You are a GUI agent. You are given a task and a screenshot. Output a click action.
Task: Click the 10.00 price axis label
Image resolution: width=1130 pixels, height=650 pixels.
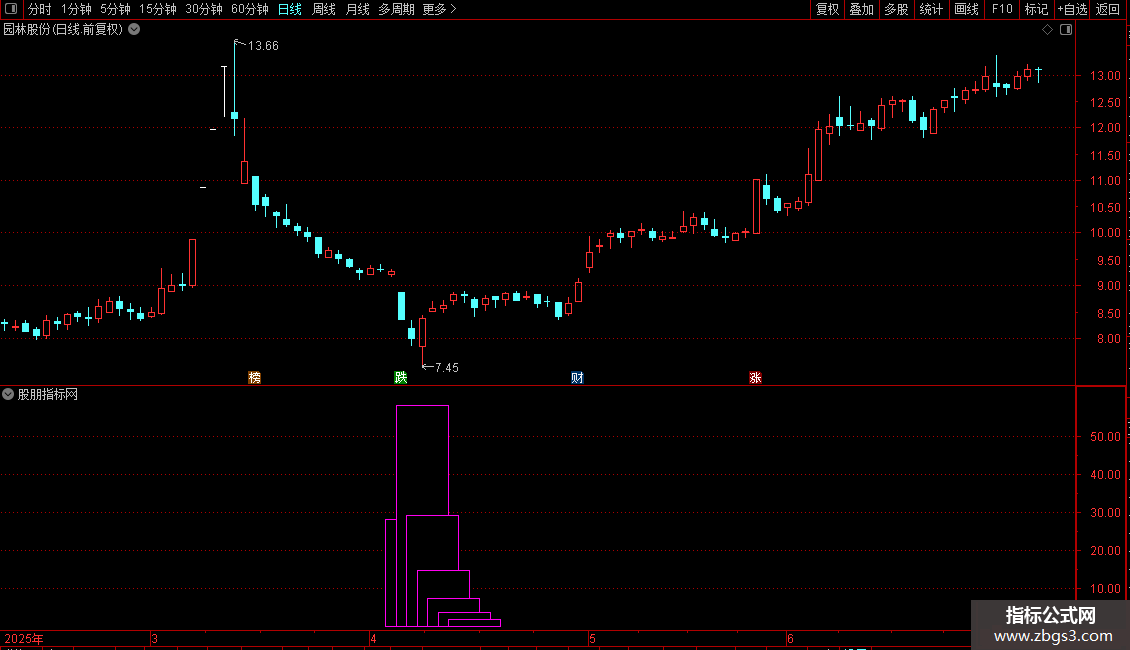click(1105, 233)
